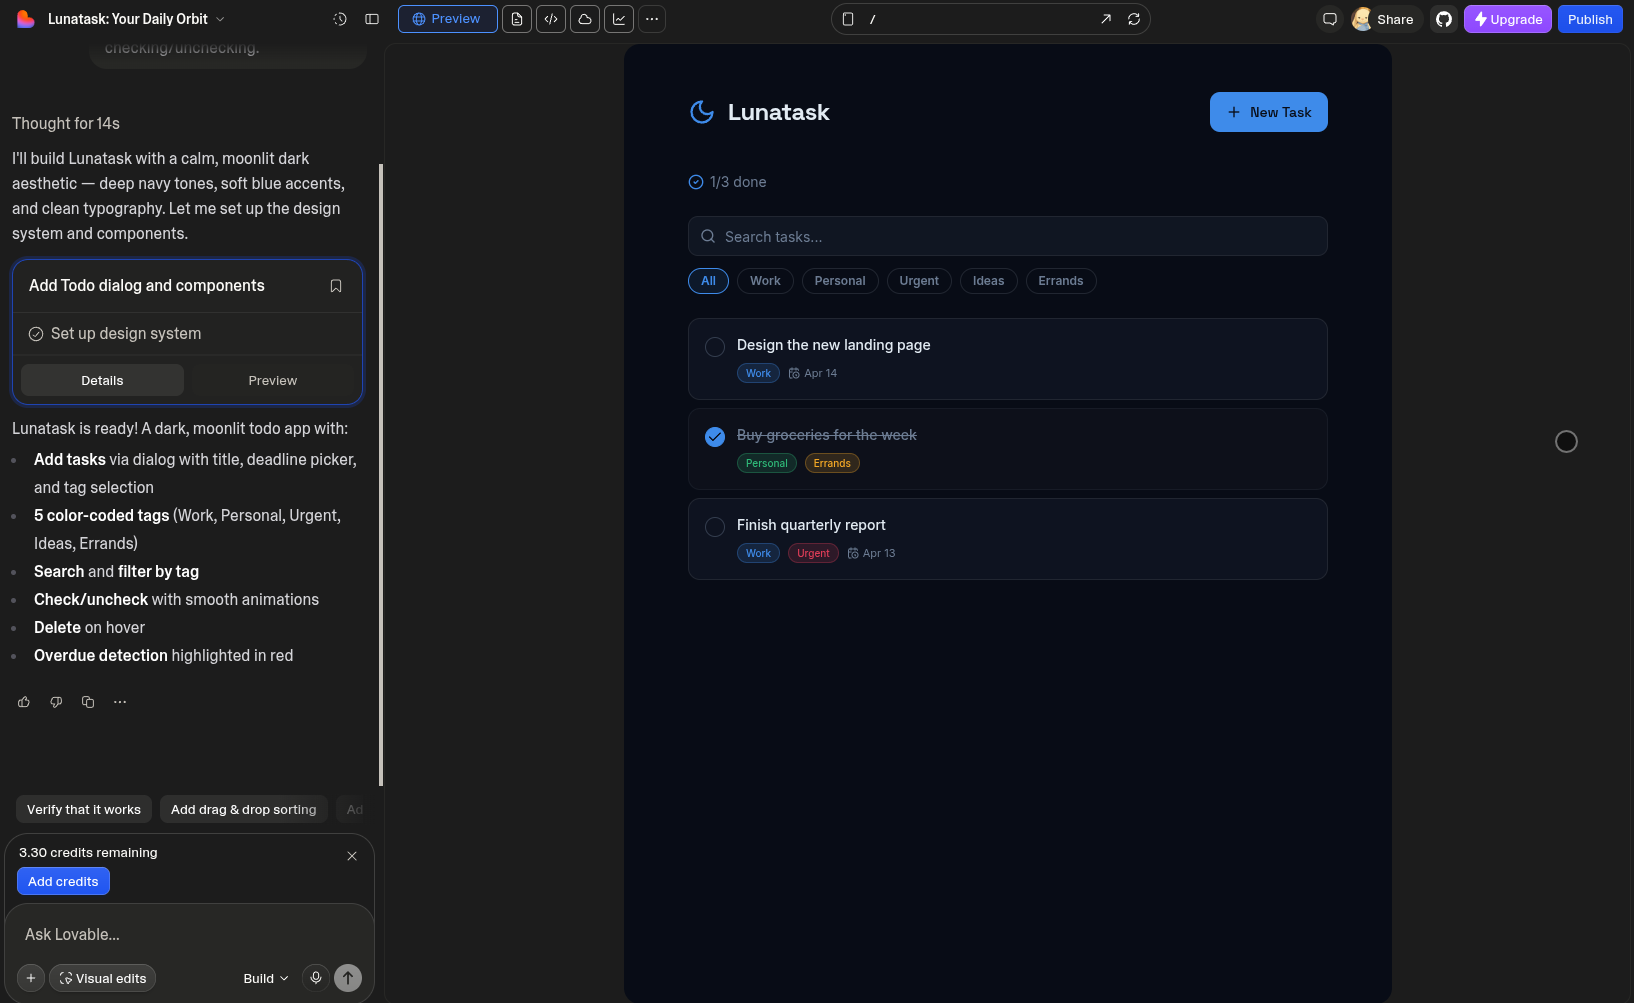Filter tasks by Personal tag
The height and width of the screenshot is (1003, 1634).
pos(840,281)
